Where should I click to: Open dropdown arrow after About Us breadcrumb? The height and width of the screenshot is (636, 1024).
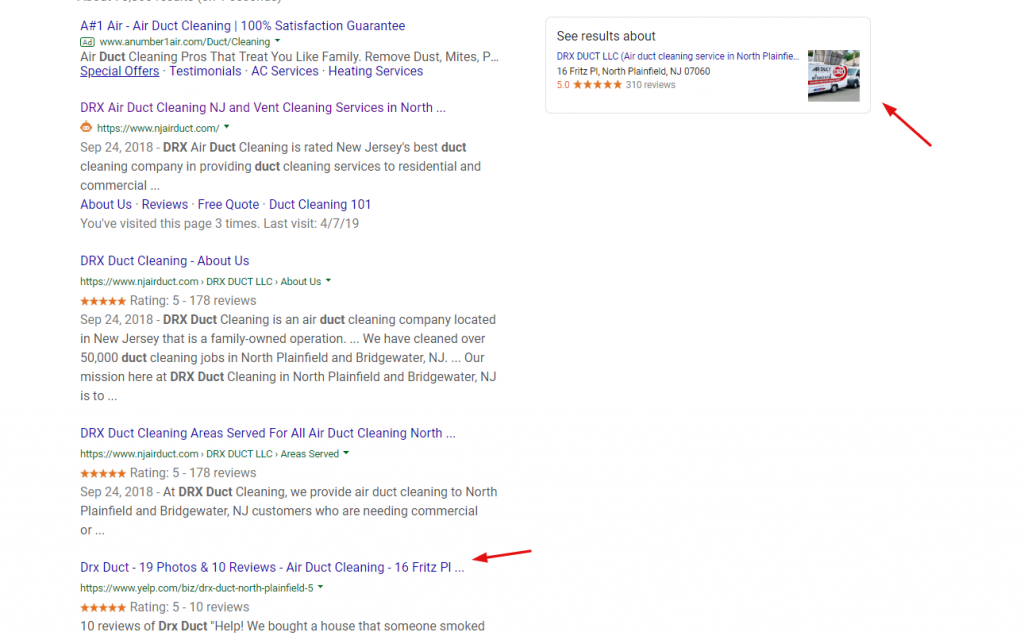point(328,281)
